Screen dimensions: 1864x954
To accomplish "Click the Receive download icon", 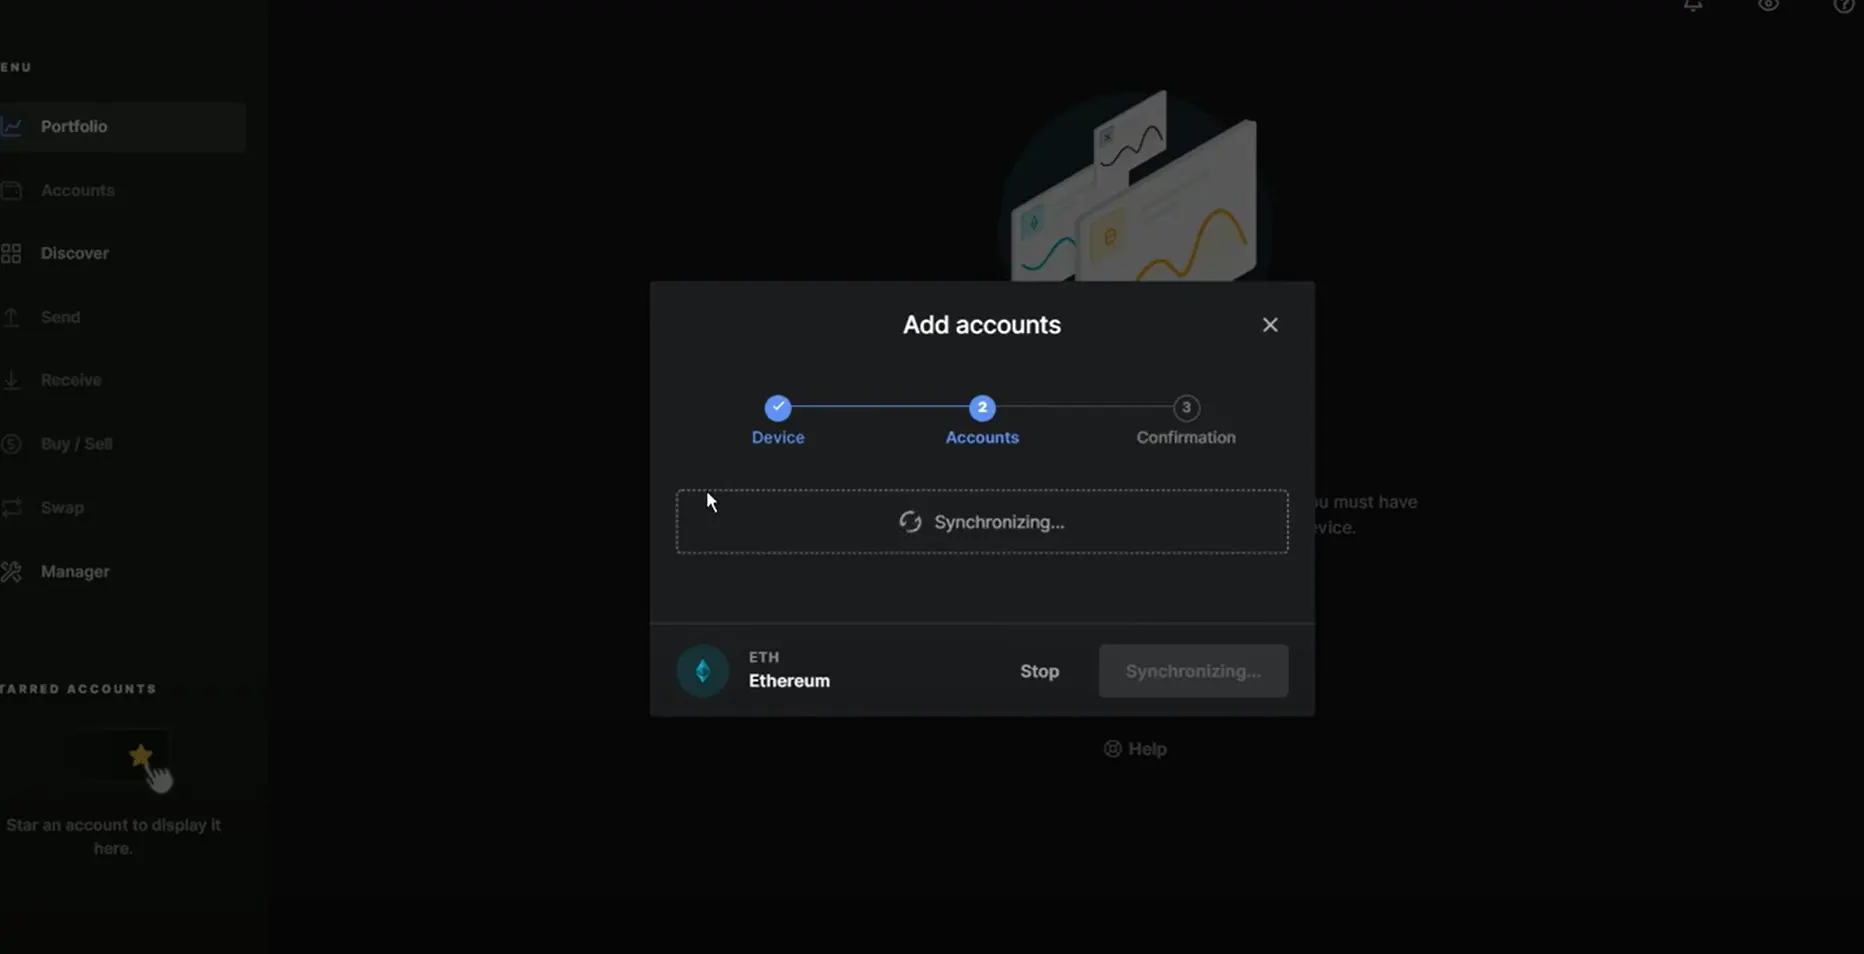I will [x=11, y=380].
